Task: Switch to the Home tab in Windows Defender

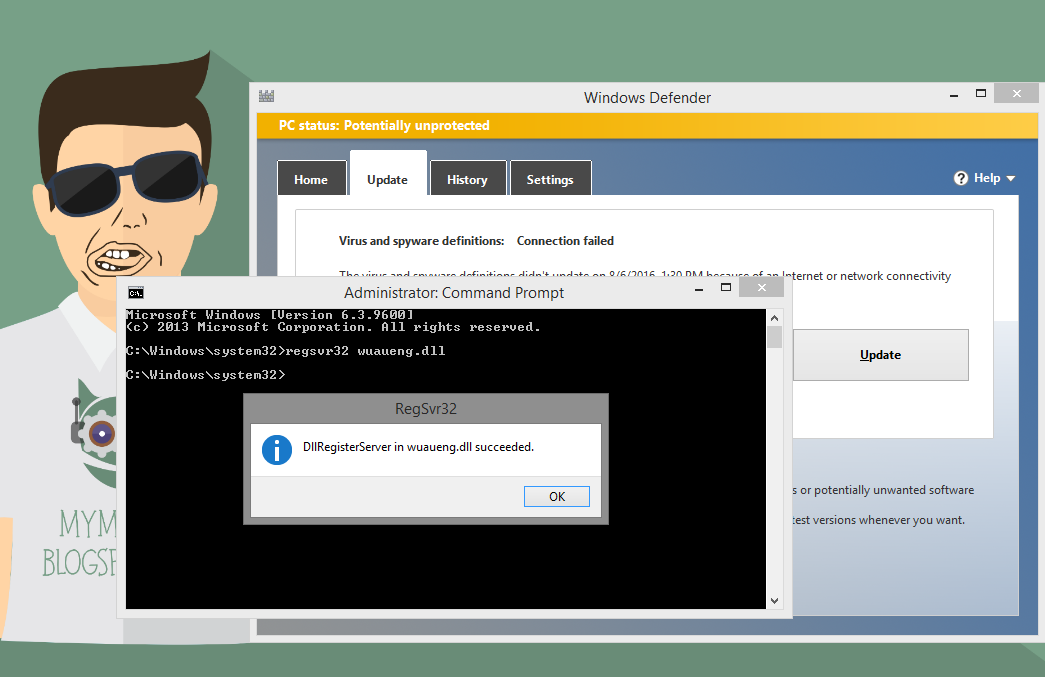Action: pyautogui.click(x=311, y=178)
